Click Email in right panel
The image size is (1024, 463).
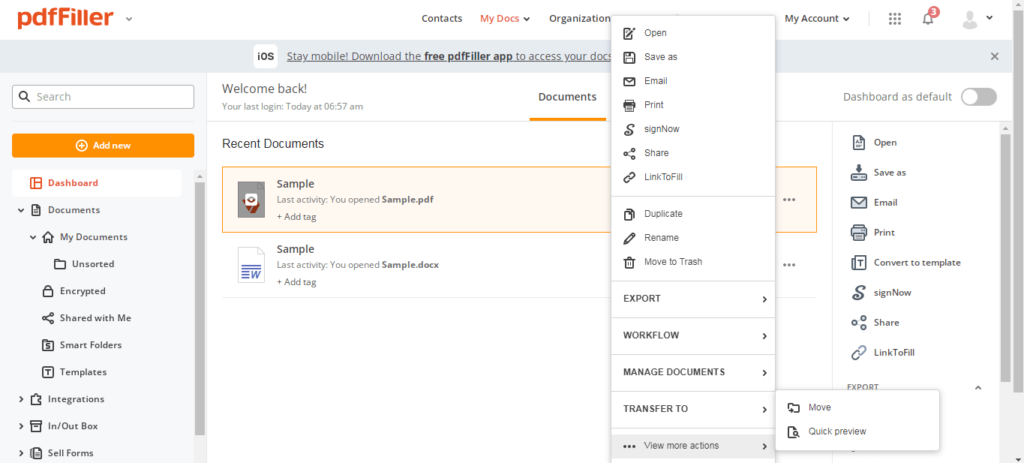874,202
